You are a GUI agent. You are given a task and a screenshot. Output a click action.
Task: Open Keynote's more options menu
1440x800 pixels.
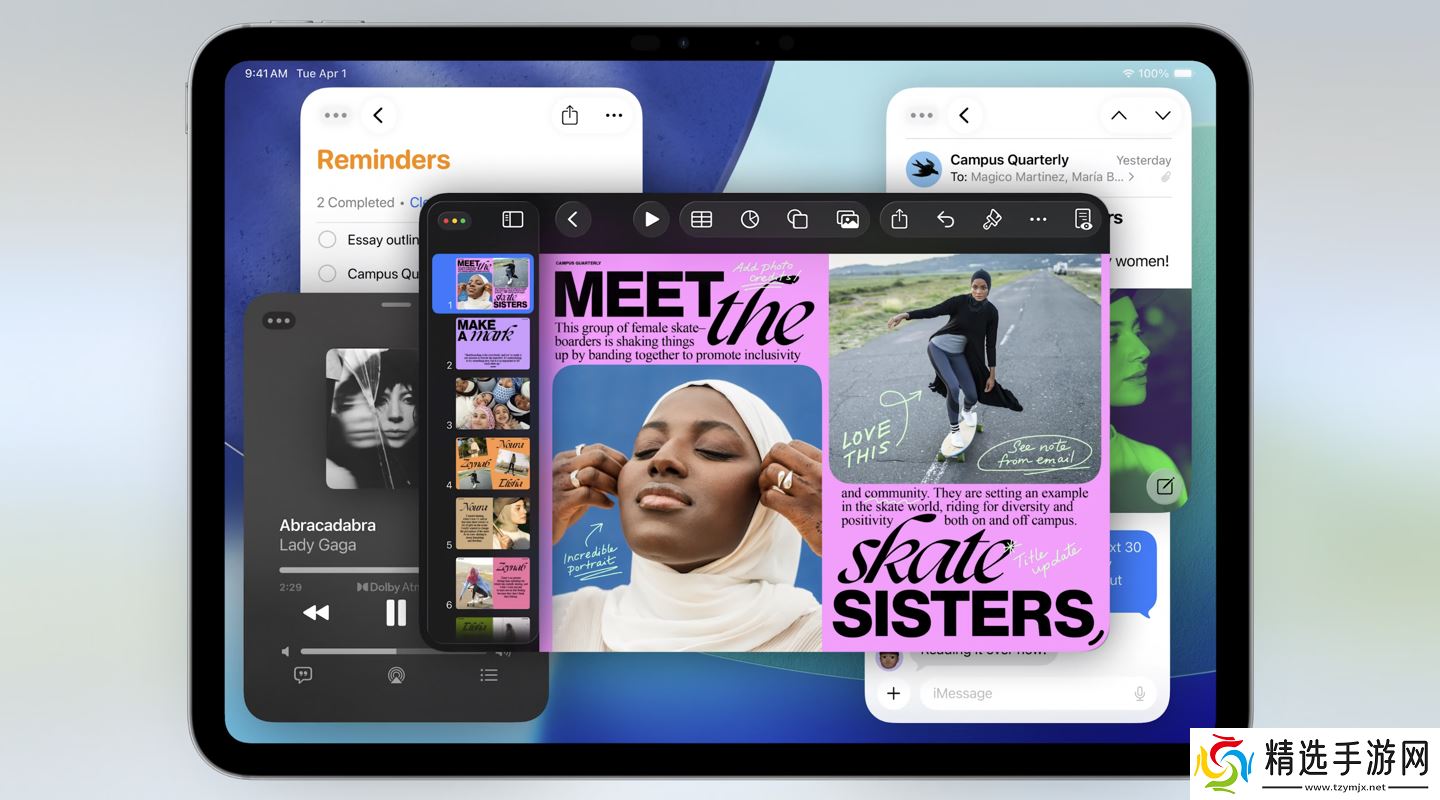pyautogui.click(x=1038, y=219)
